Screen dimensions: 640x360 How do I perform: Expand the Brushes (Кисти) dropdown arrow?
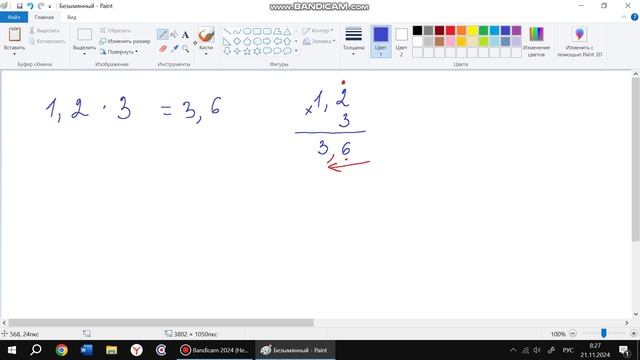pos(206,54)
